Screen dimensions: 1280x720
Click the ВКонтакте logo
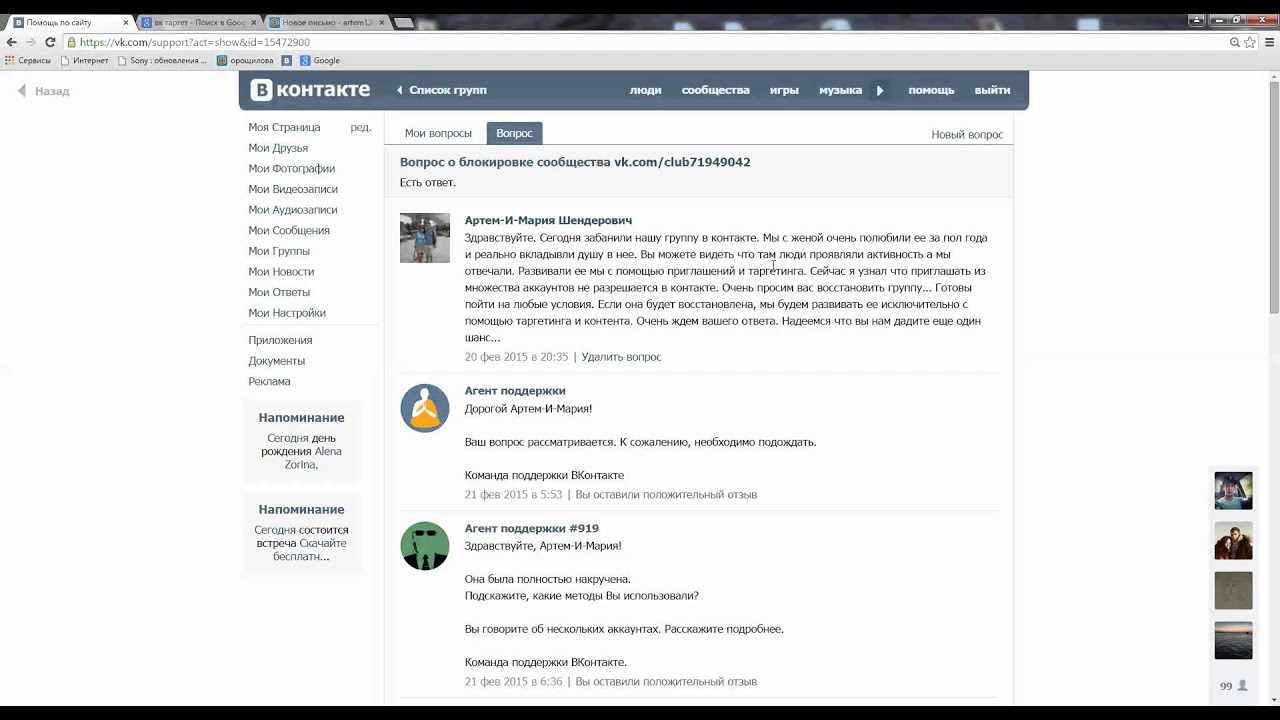(310, 90)
